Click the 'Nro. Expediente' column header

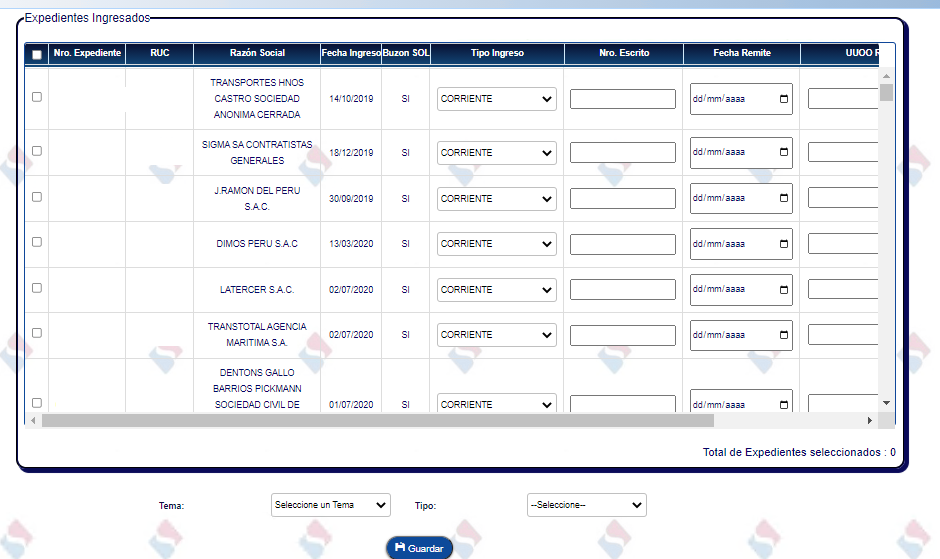pos(87,53)
